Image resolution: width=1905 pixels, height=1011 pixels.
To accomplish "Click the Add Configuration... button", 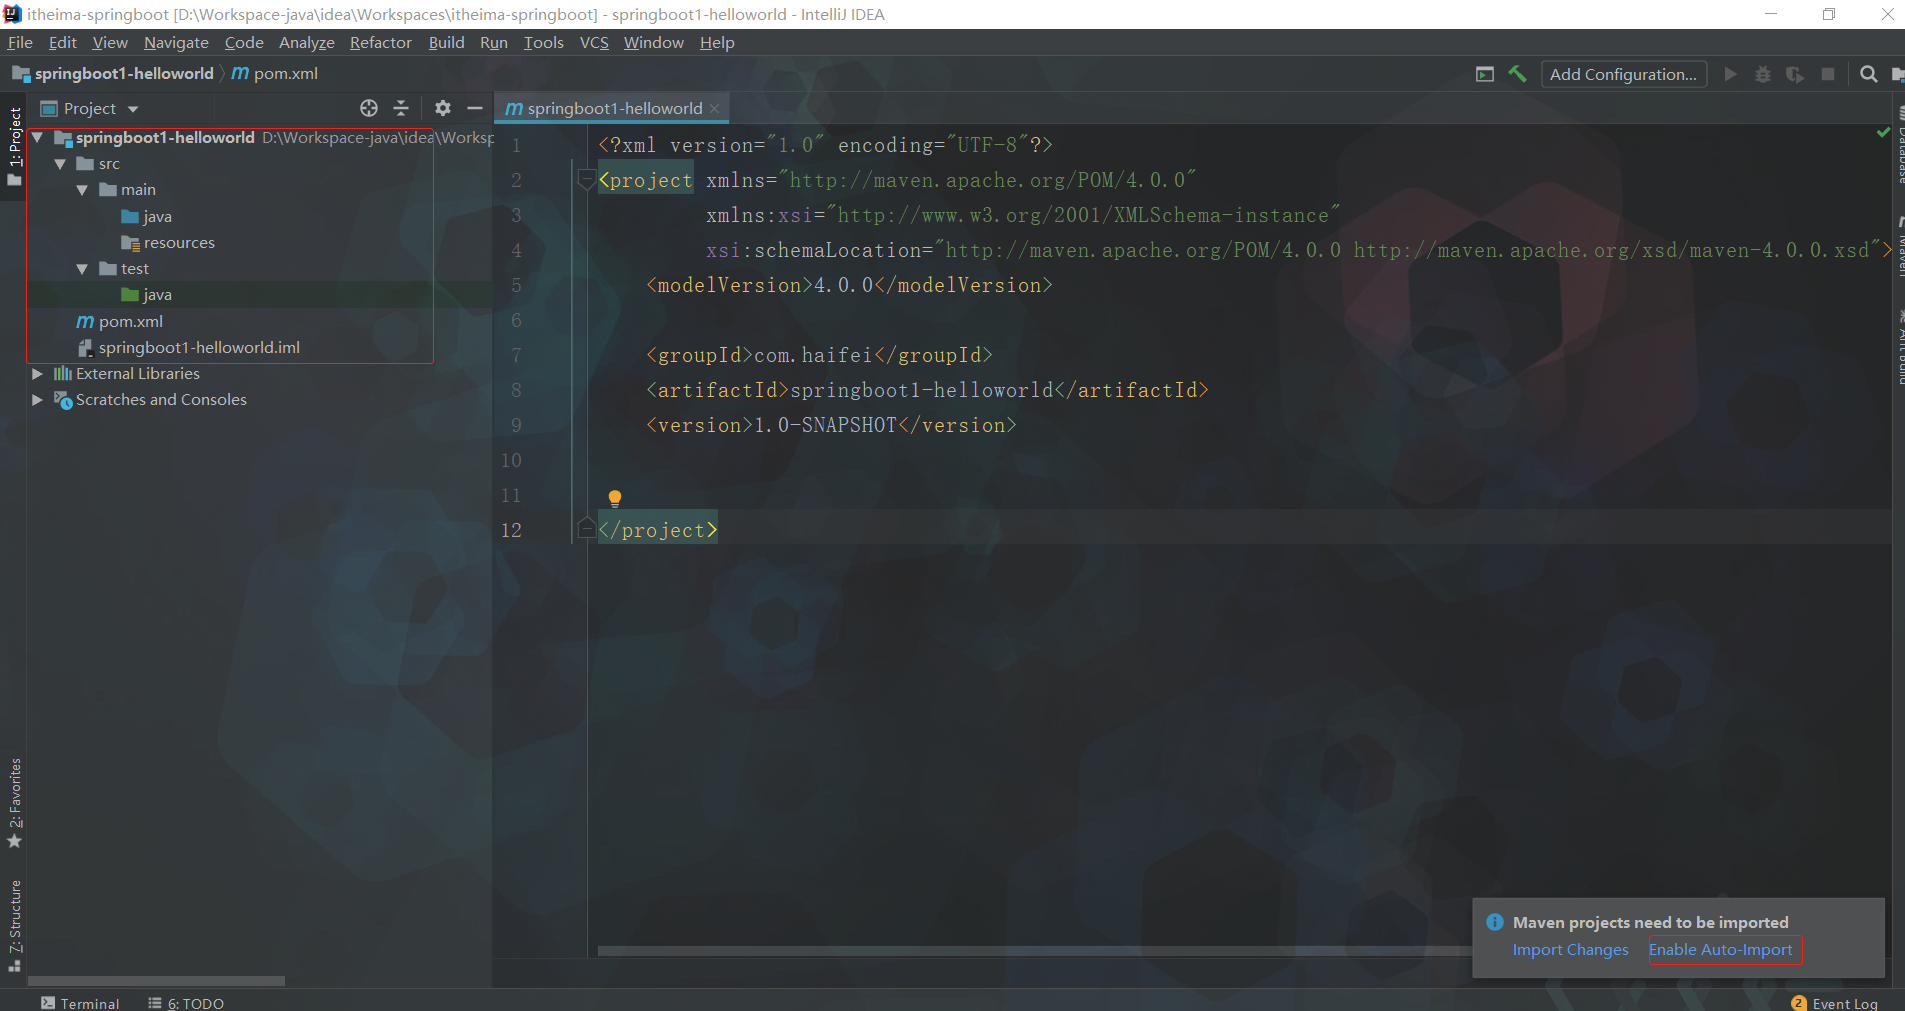I will point(1623,74).
